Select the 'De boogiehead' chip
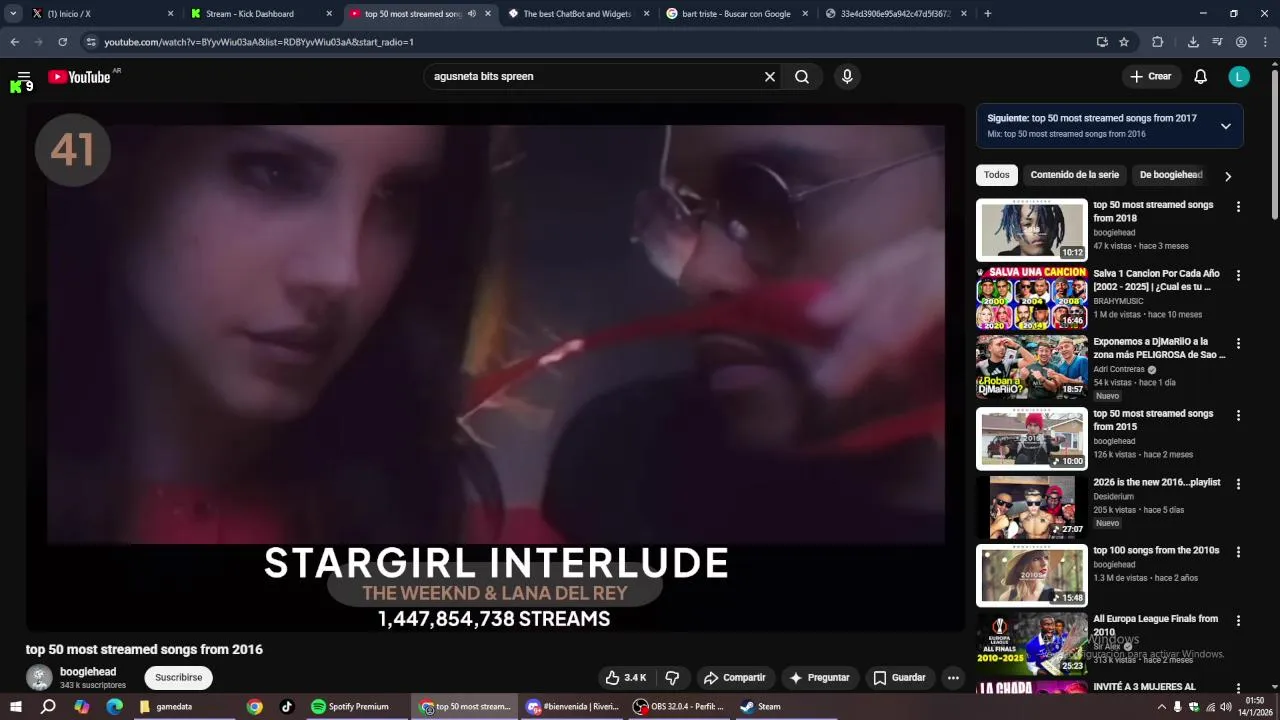The image size is (1280, 720). pyautogui.click(x=1171, y=175)
